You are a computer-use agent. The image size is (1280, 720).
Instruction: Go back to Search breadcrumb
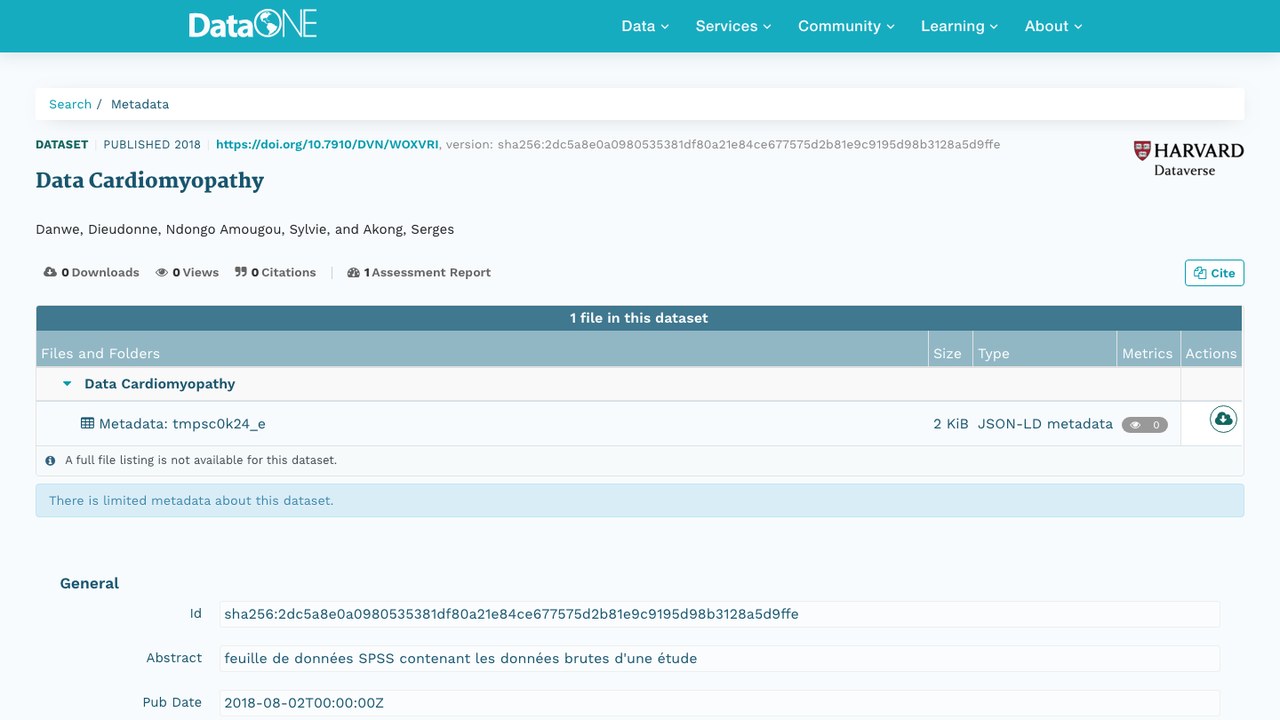(x=70, y=104)
